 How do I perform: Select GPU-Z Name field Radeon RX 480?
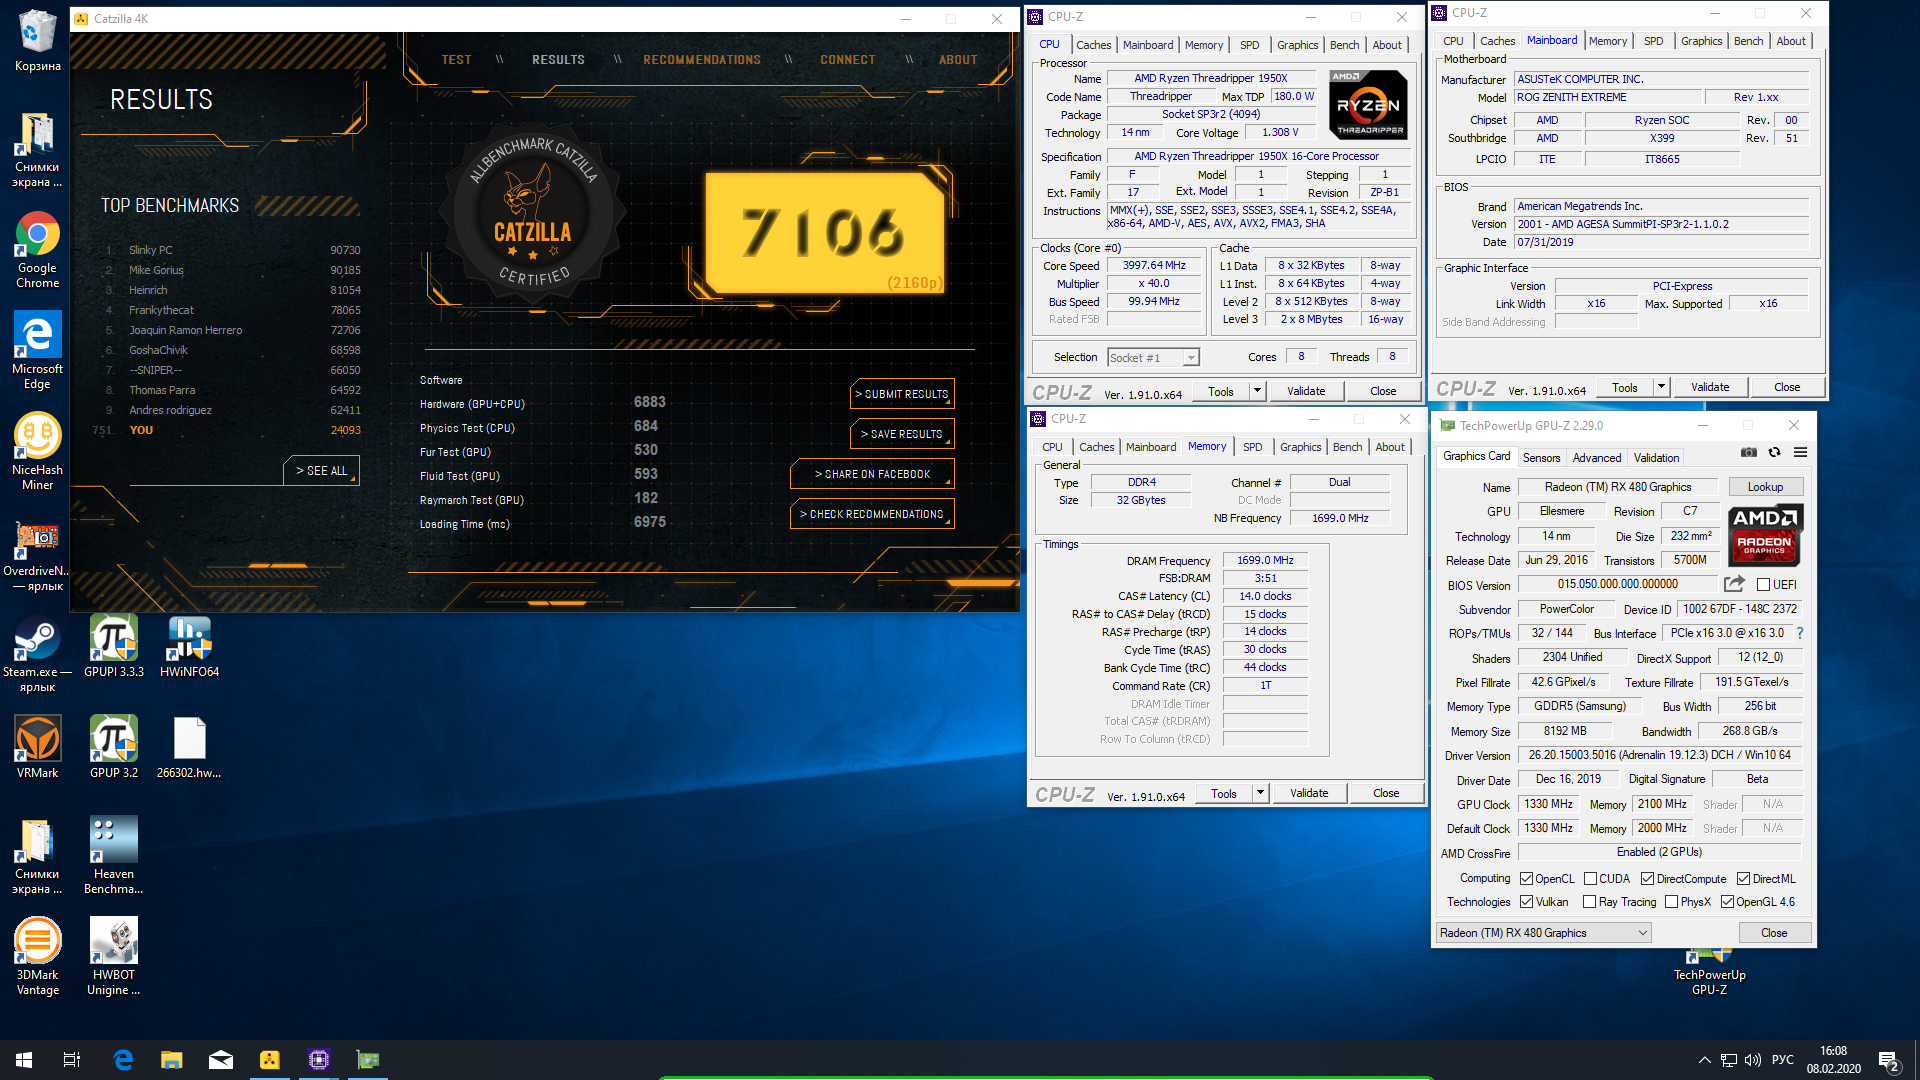click(x=1618, y=487)
